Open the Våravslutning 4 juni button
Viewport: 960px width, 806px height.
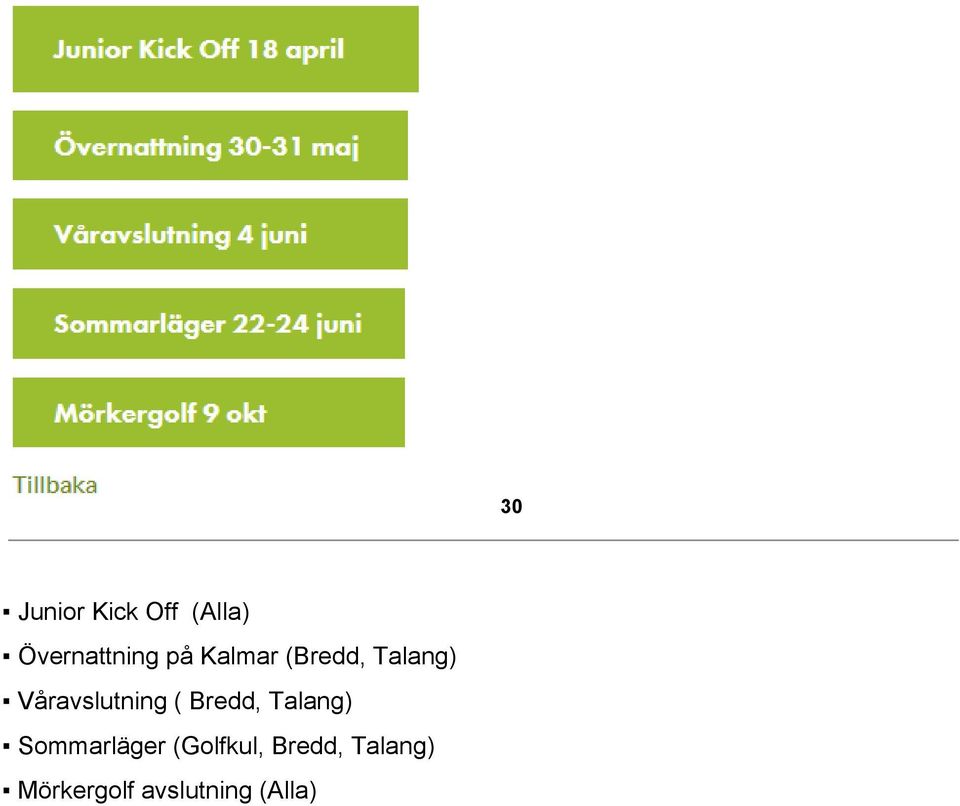[210, 234]
